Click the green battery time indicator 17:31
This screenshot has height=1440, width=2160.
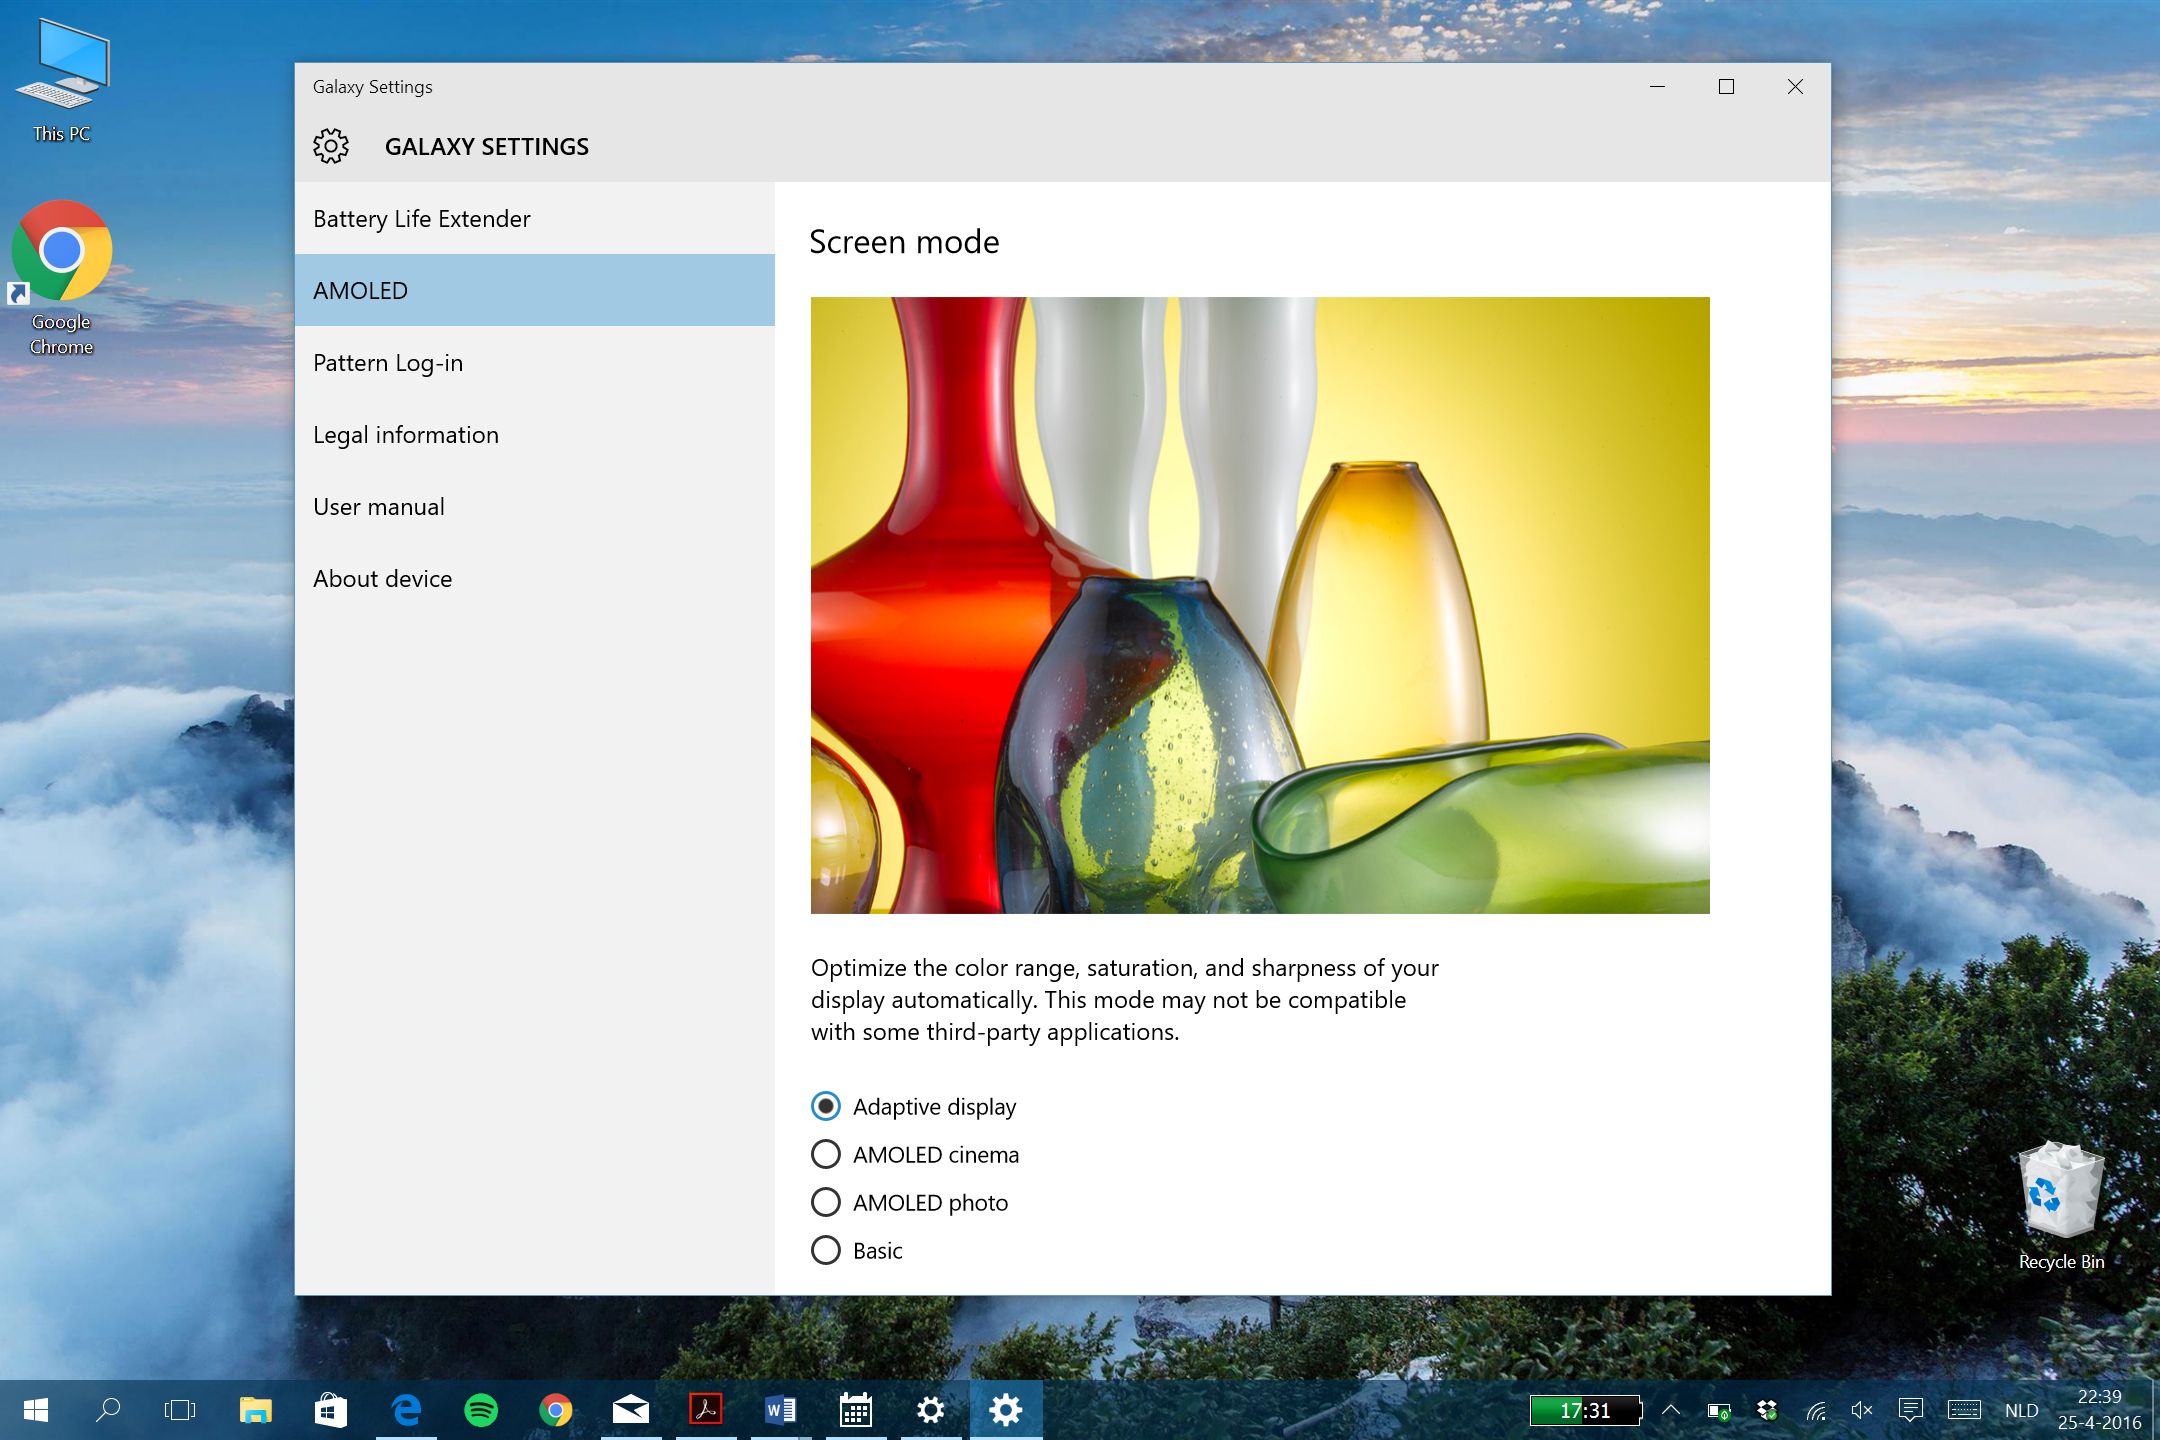(x=1586, y=1410)
